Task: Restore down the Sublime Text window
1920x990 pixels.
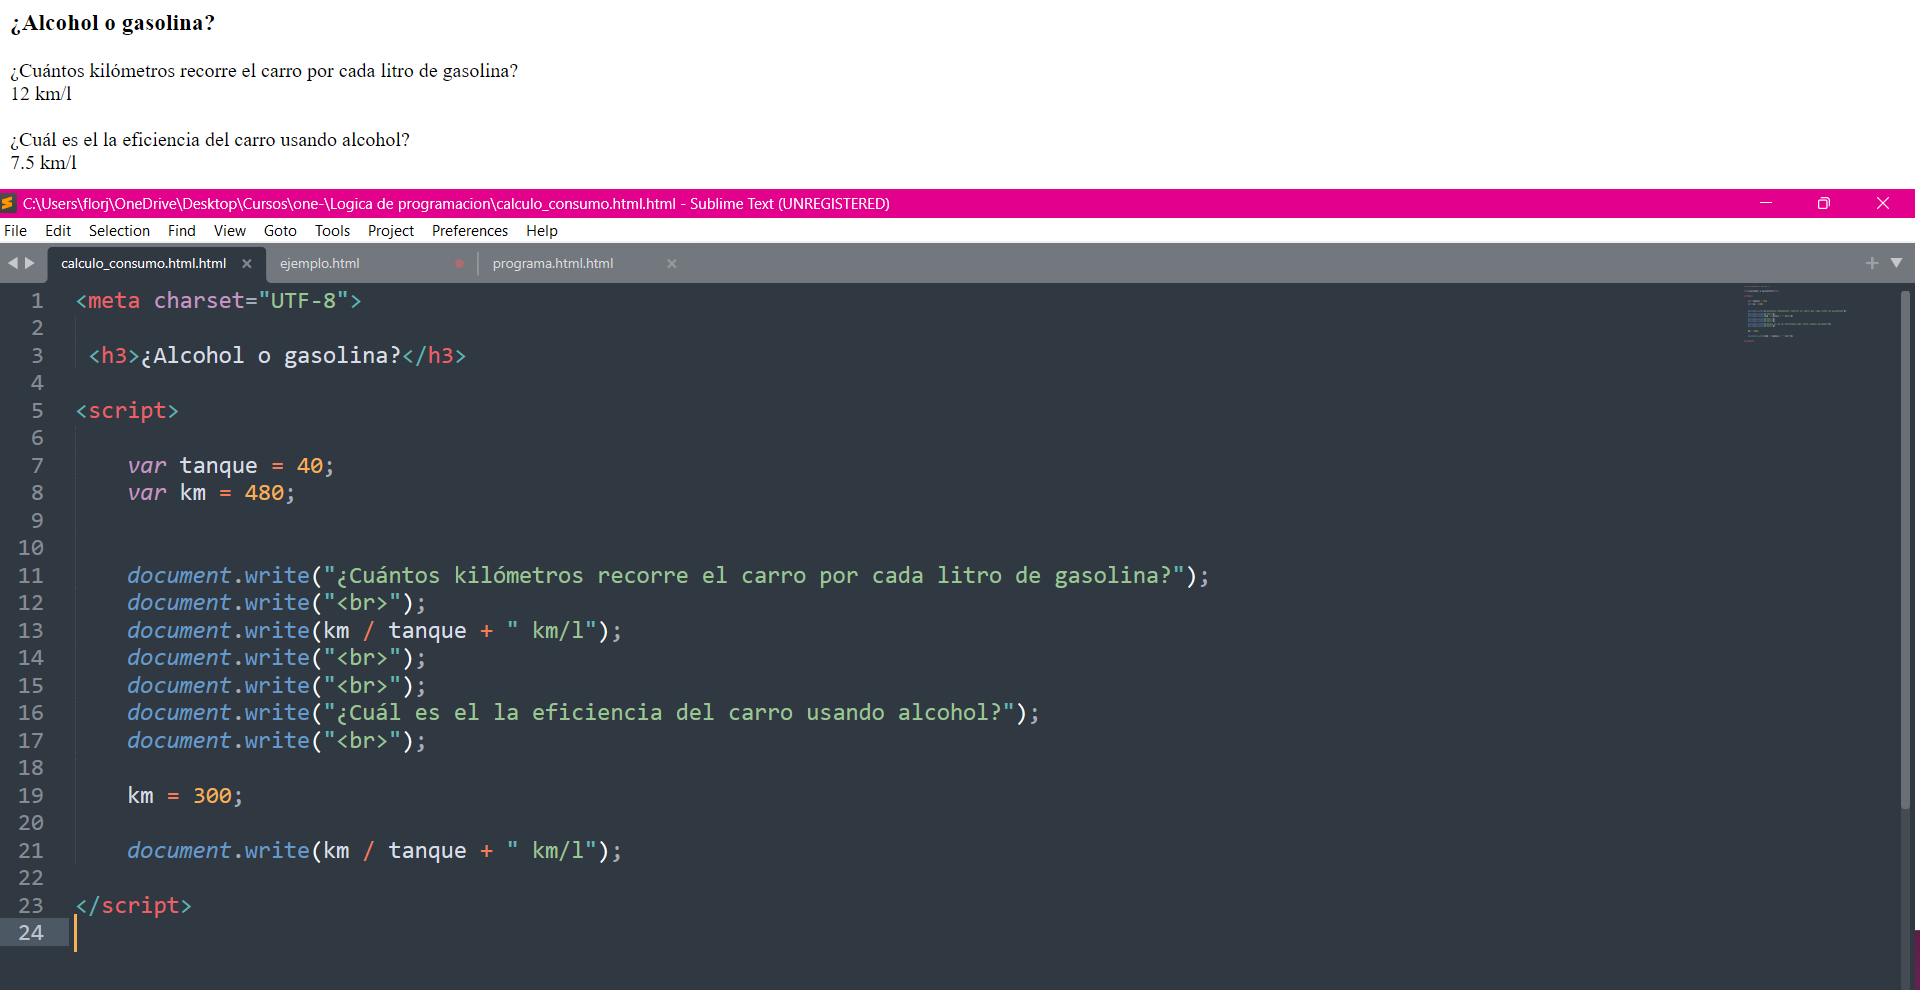Action: click(1824, 203)
